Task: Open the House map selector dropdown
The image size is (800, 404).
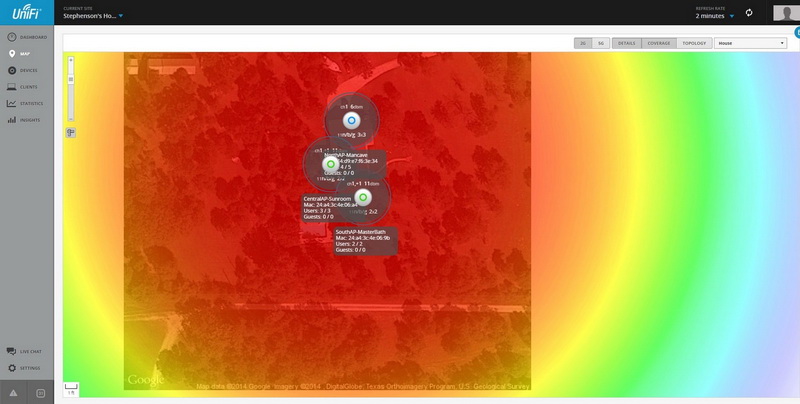Action: tap(750, 43)
